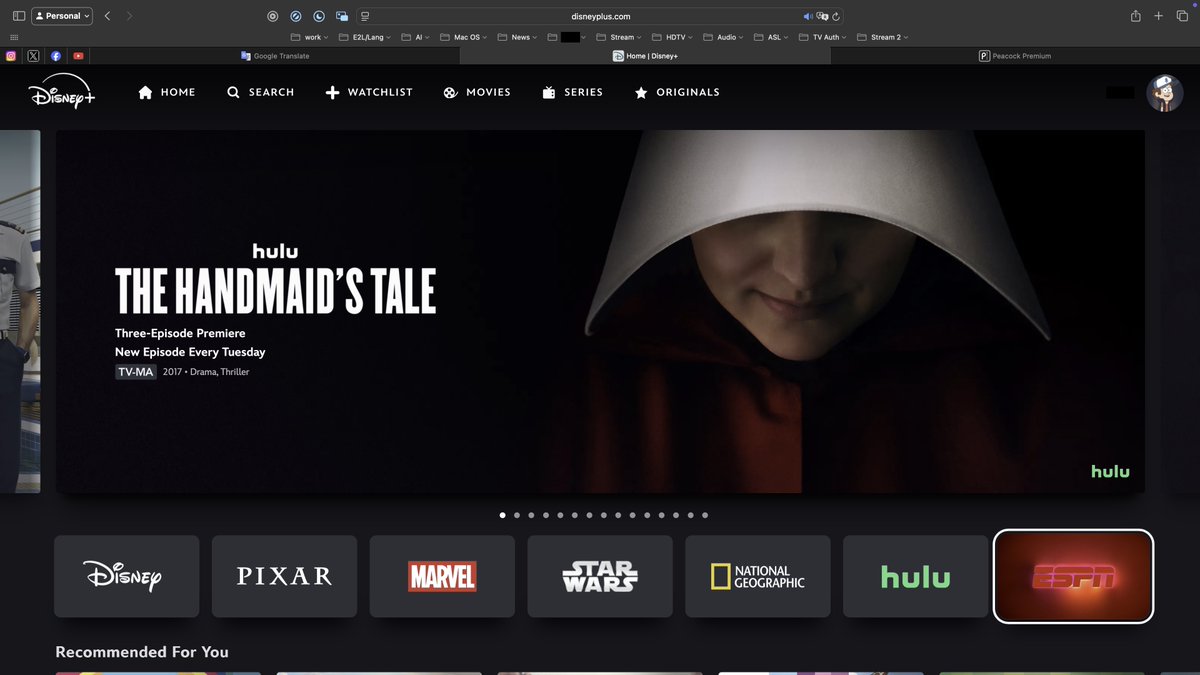Click the Three-Episode Premiere text
The height and width of the screenshot is (675, 1200).
click(180, 333)
